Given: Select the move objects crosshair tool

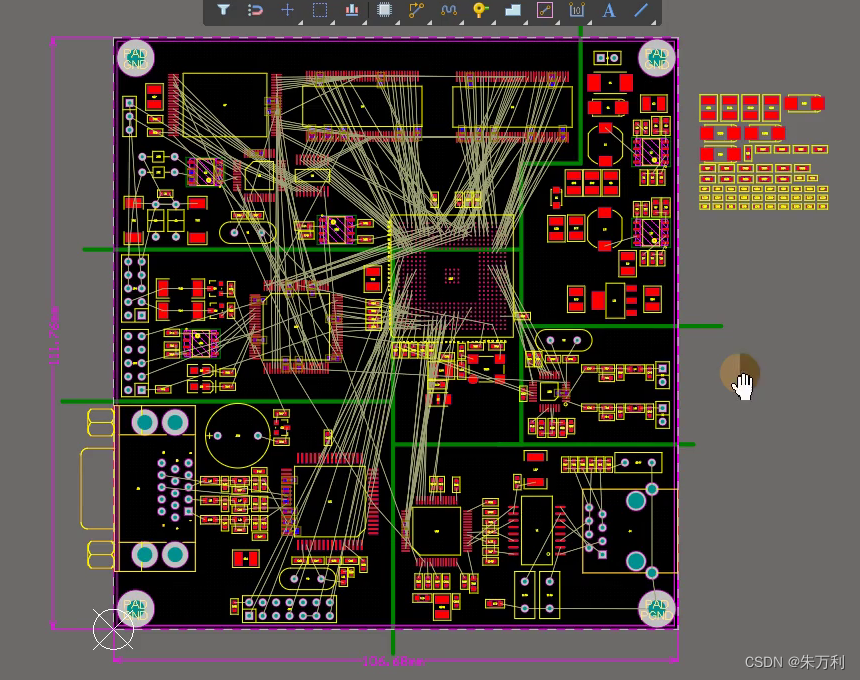Looking at the screenshot, I should [x=287, y=10].
